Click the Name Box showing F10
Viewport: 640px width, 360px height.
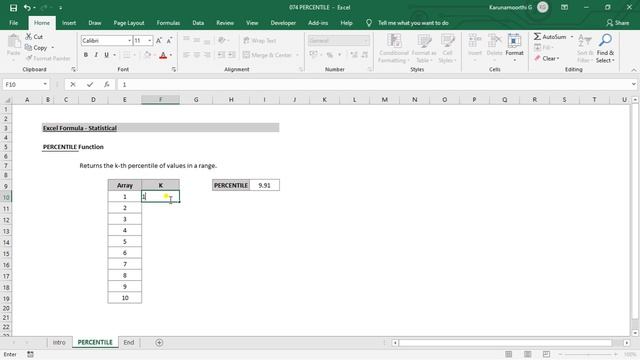[x=22, y=84]
